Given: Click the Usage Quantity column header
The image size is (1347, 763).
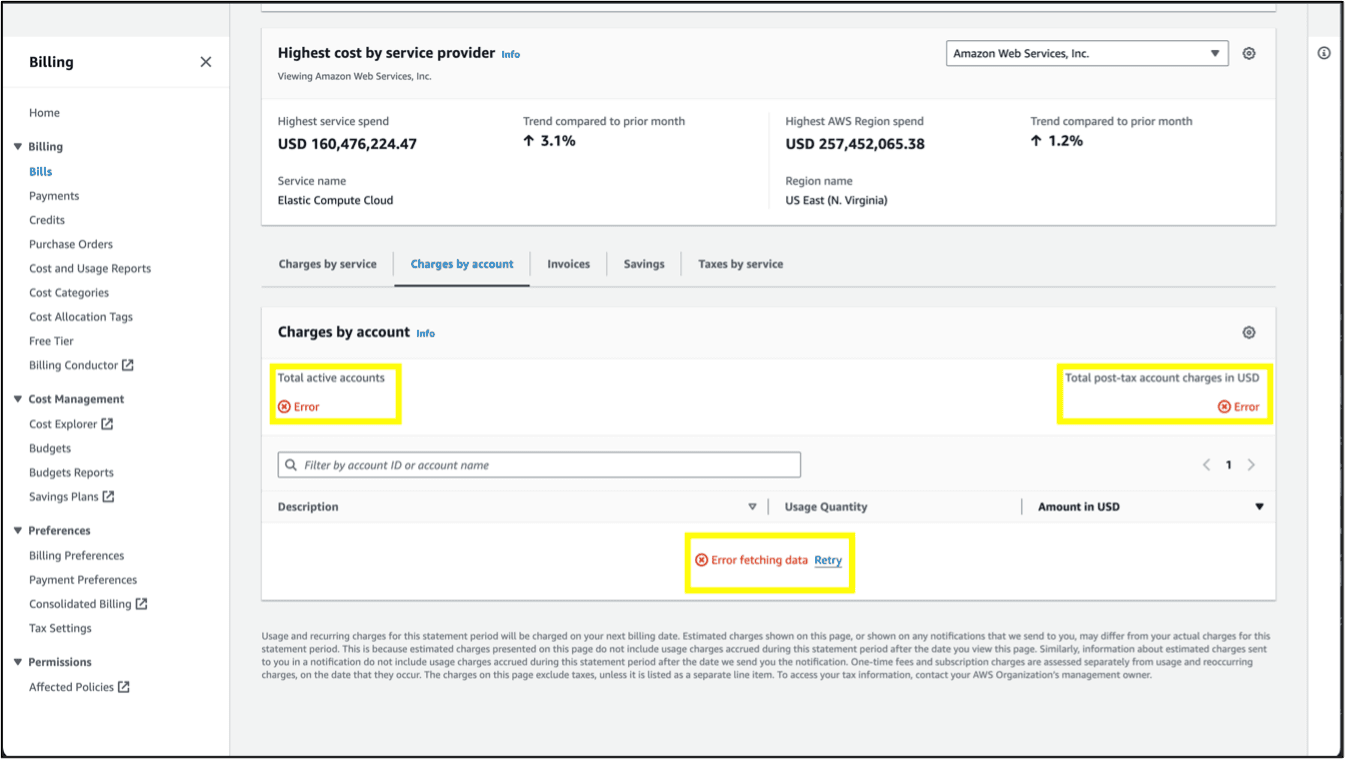Looking at the screenshot, I should (x=826, y=507).
